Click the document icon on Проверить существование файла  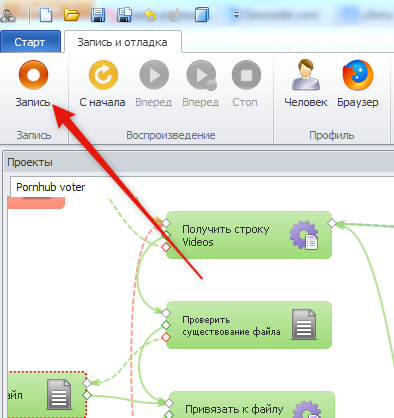(x=304, y=324)
